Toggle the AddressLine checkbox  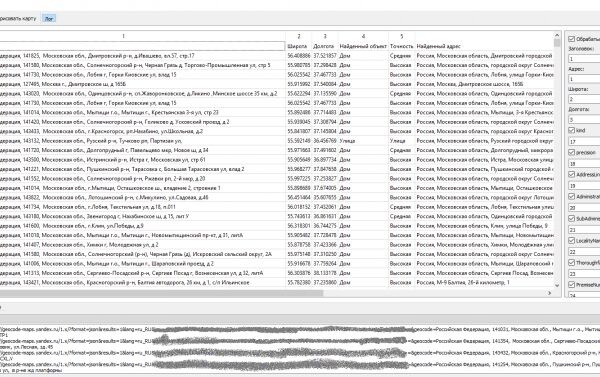point(571,175)
